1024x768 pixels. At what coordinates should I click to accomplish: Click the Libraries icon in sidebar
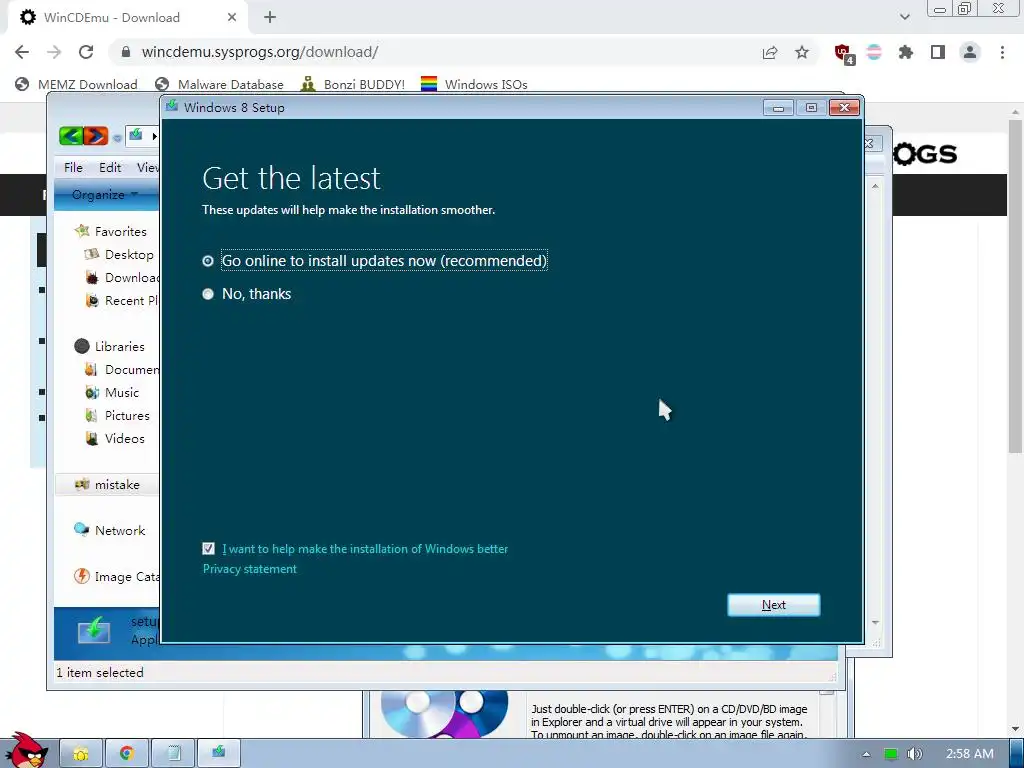(82, 346)
